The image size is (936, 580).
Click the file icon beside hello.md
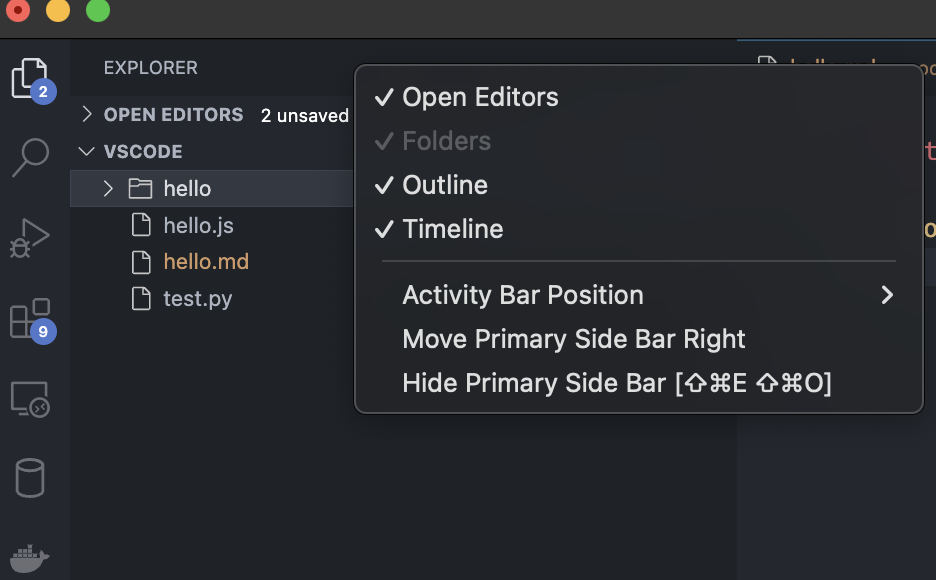[x=141, y=262]
